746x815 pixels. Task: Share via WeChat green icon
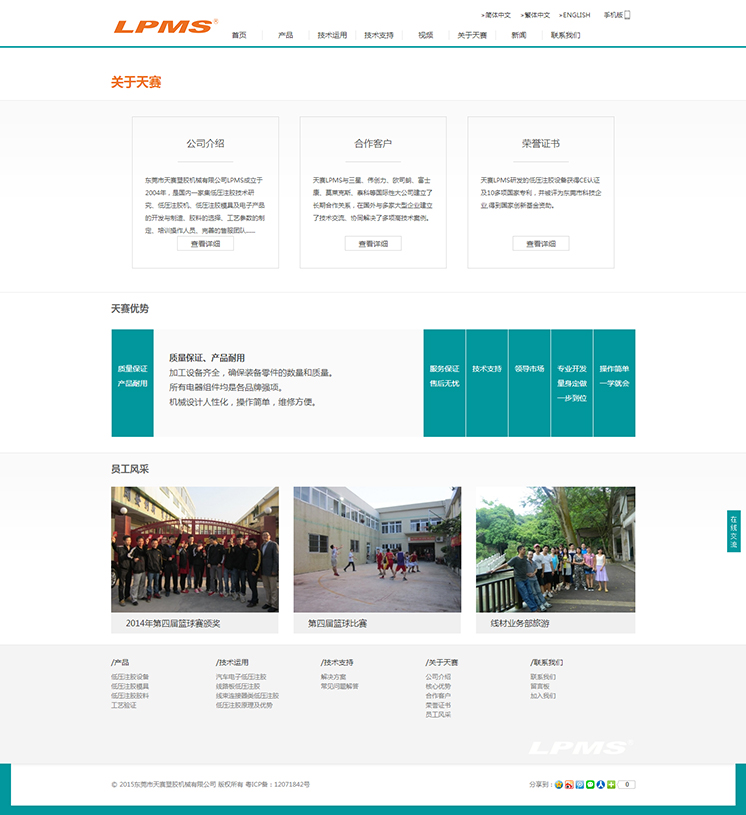[590, 784]
